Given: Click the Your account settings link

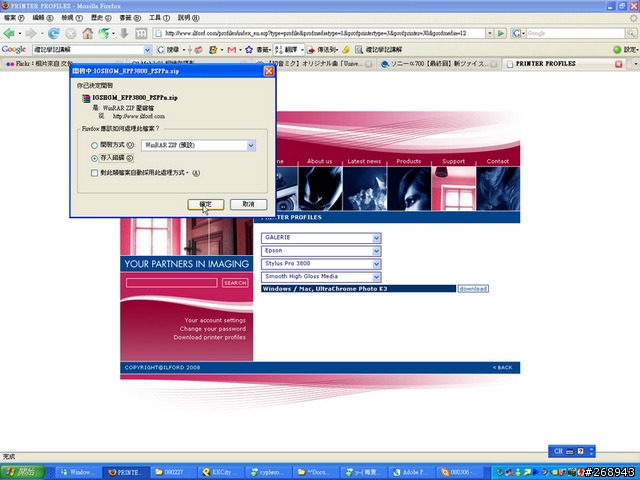Looking at the screenshot, I should click(x=215, y=320).
